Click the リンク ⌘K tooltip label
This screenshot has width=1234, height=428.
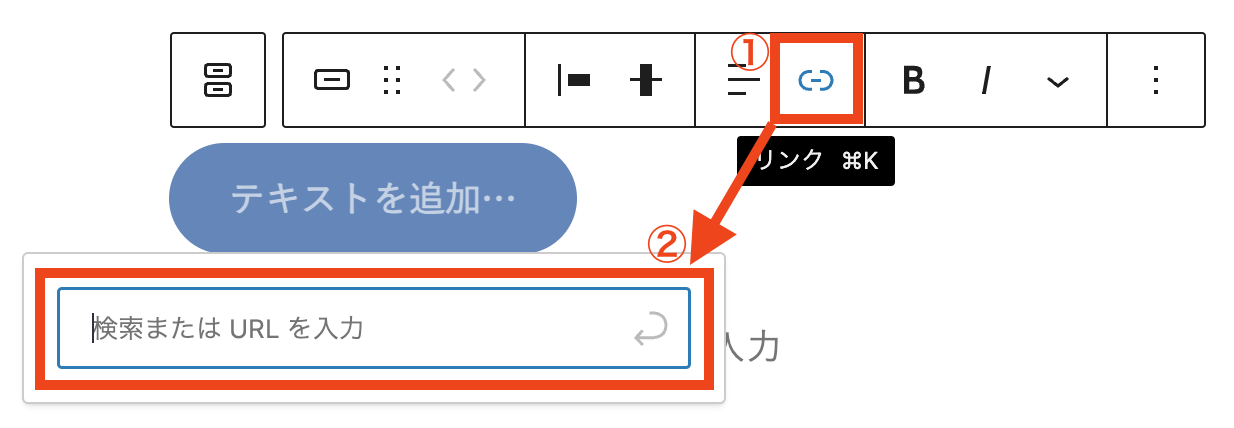[815, 161]
